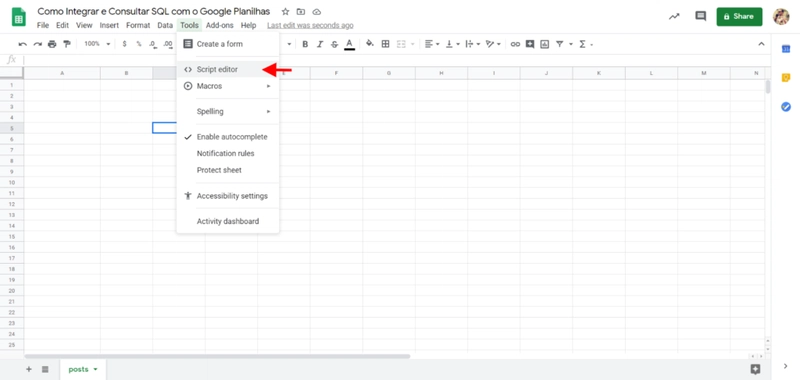This screenshot has width=800, height=380.
Task: Open Calendar in side panel
Action: (786, 49)
